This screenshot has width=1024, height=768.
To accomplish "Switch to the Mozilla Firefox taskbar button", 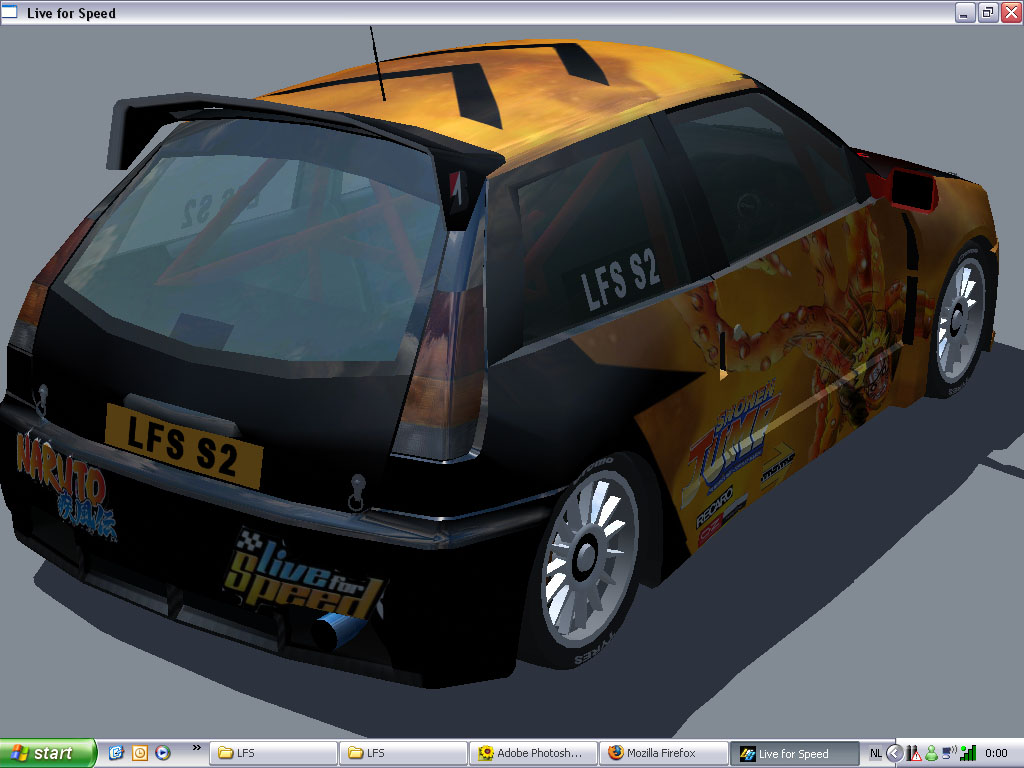I will (x=663, y=753).
